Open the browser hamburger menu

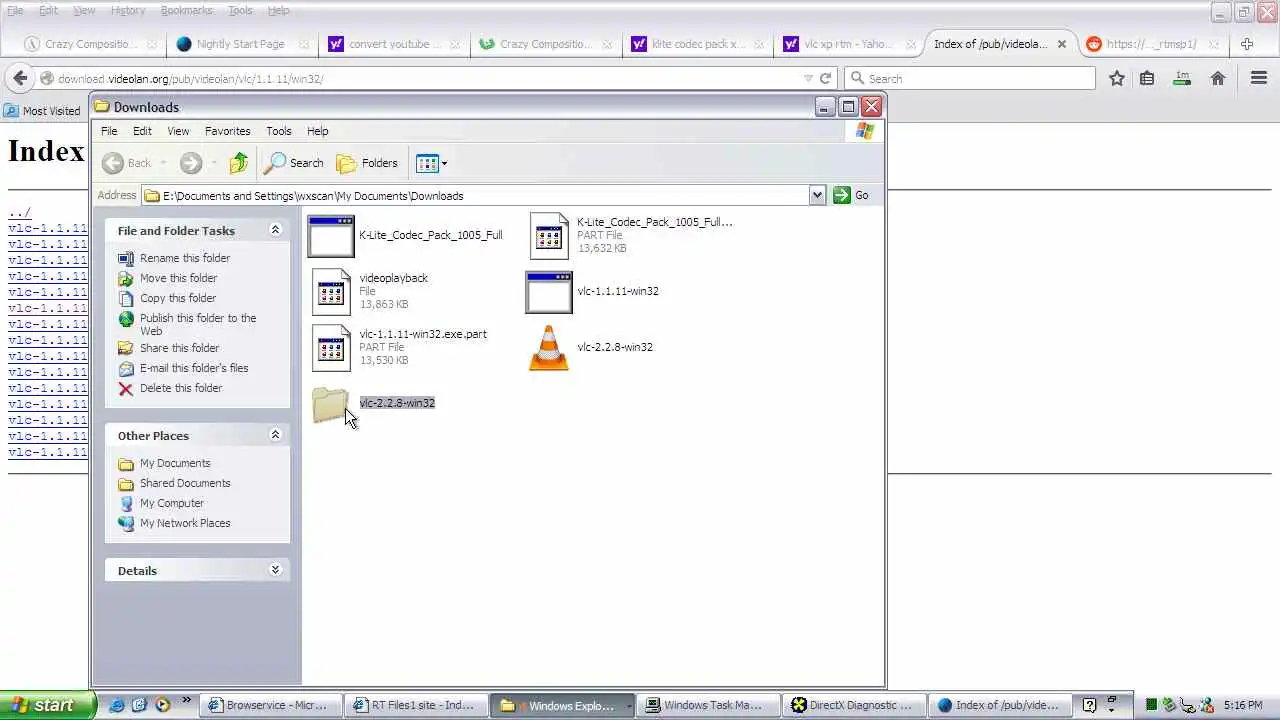tap(1258, 78)
